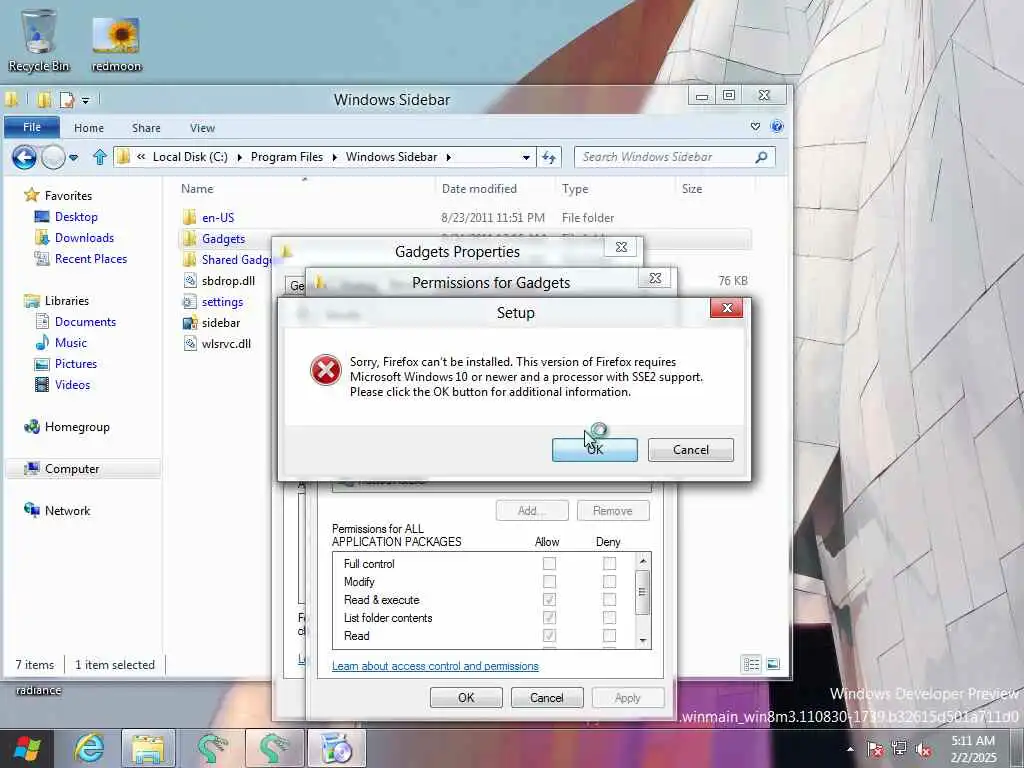Click the search magnifier icon

click(x=761, y=157)
